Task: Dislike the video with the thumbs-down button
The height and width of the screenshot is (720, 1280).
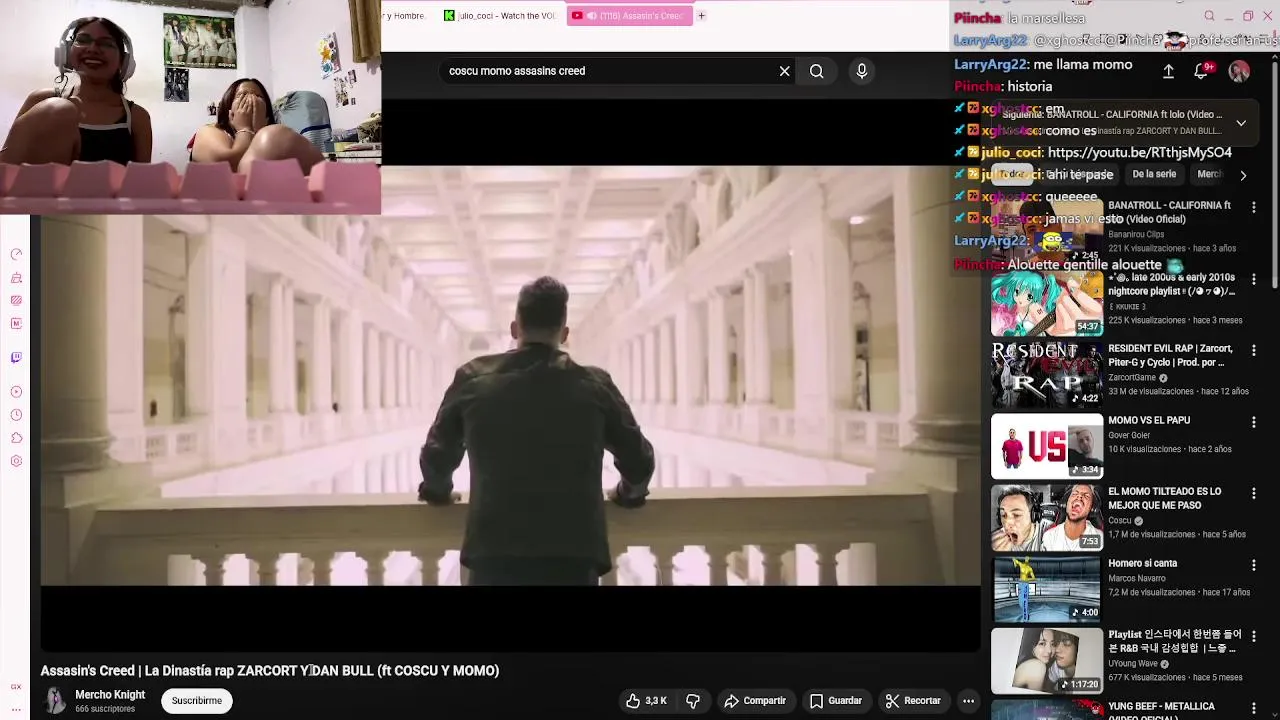Action: (x=693, y=701)
